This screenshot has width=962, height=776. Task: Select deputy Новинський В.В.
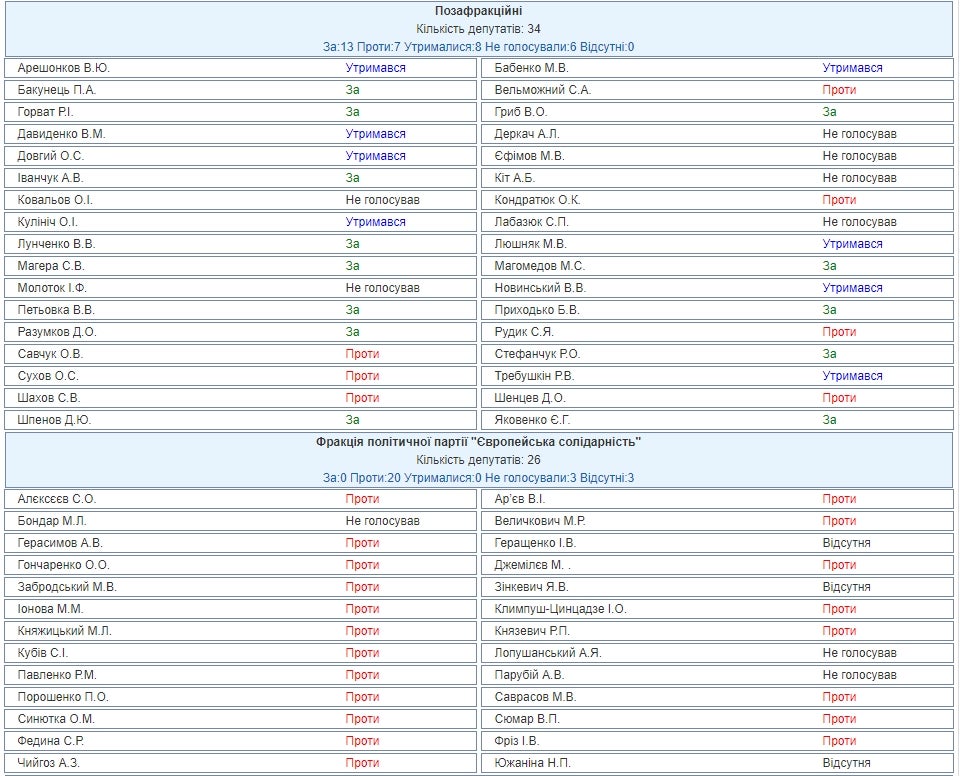540,288
